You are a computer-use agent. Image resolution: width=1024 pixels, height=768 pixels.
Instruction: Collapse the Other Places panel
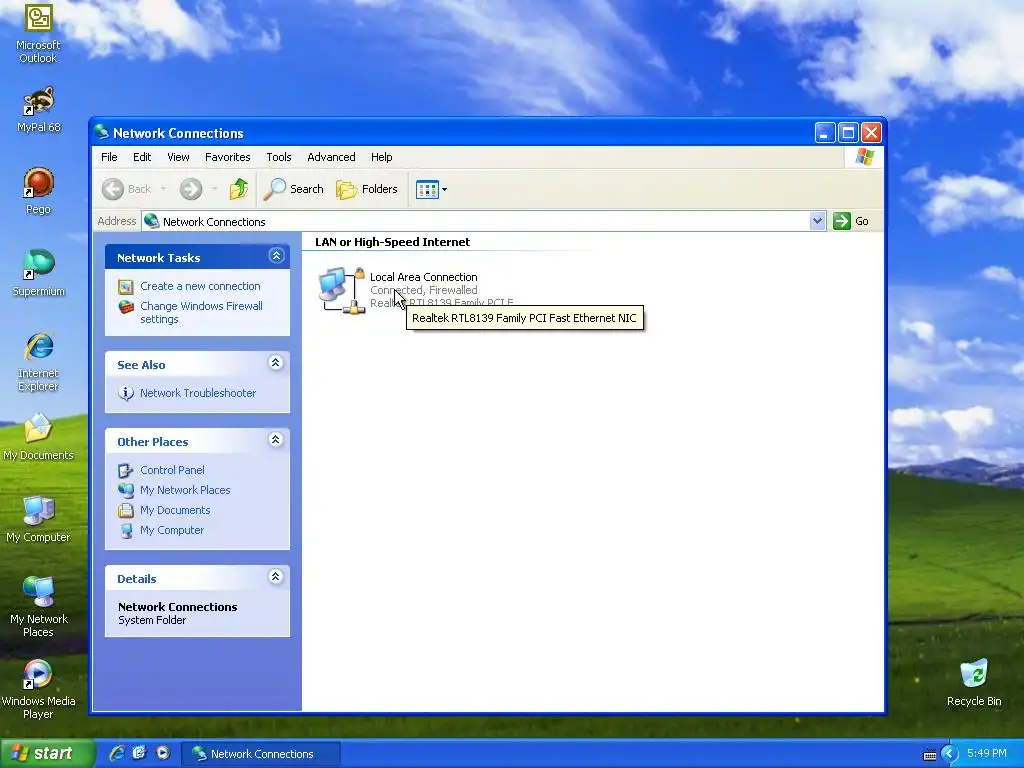click(276, 440)
